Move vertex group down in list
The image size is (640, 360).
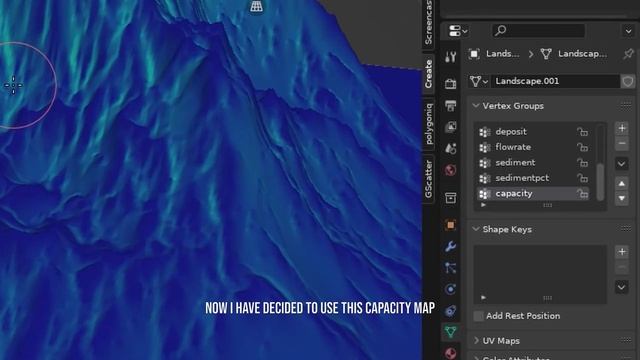point(622,198)
